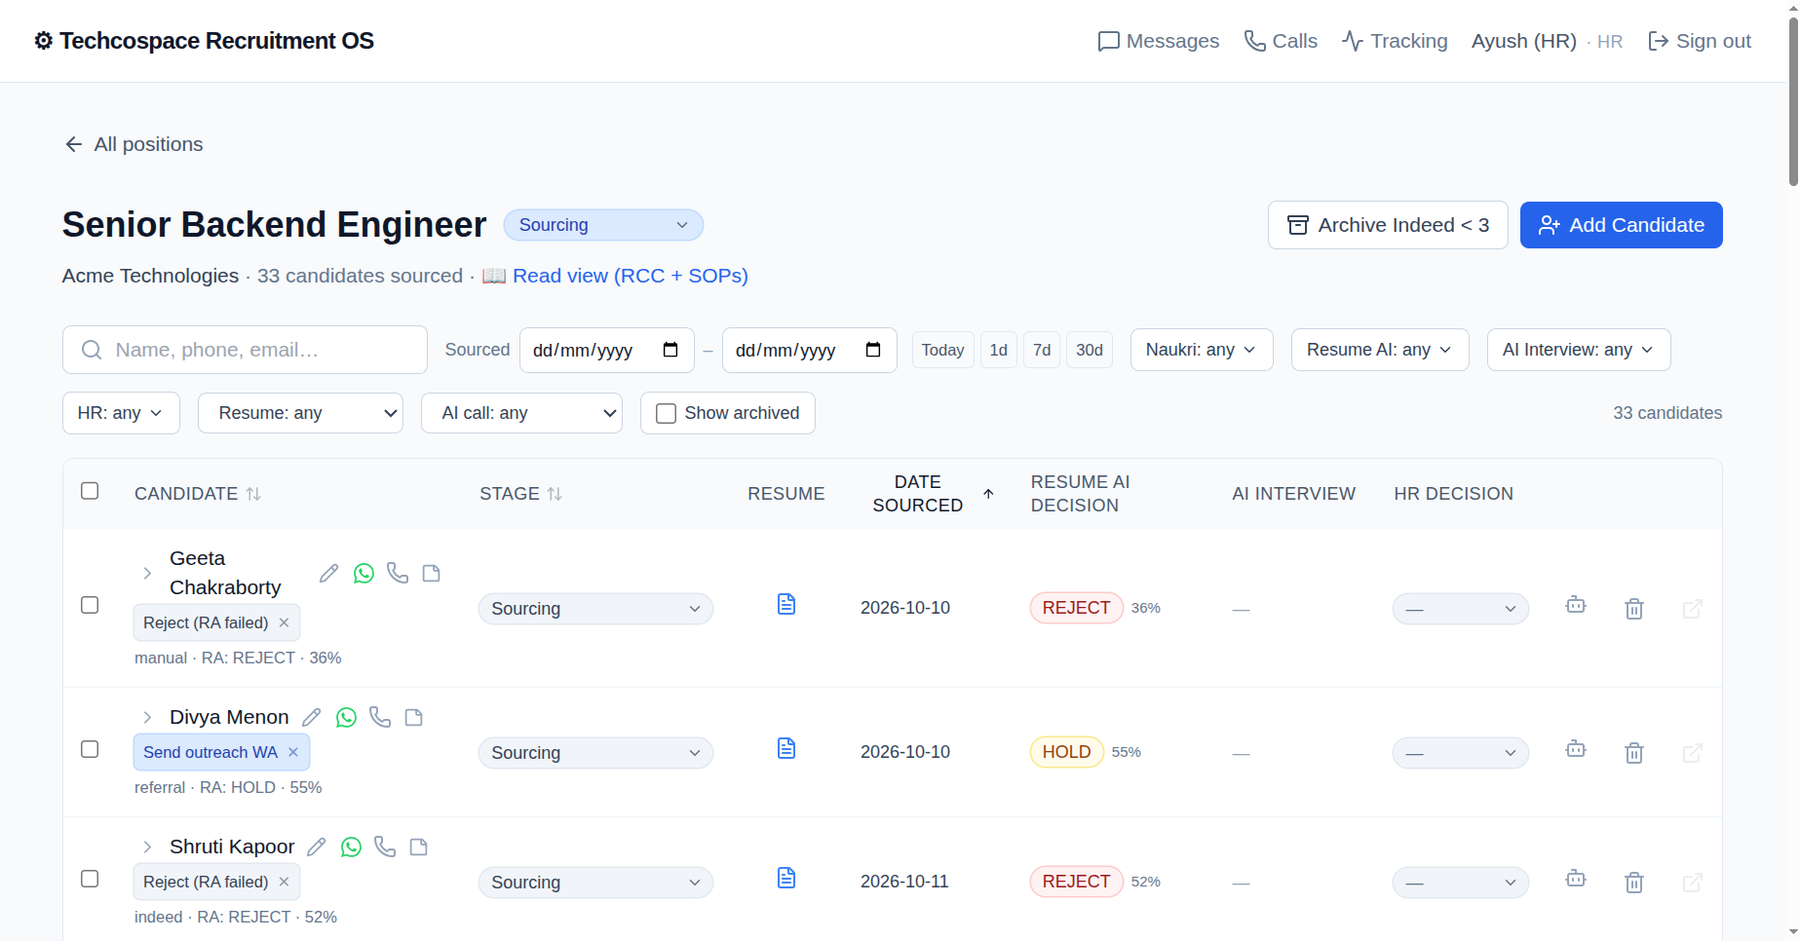Open Read view (RCC + SOPs) link
The height and width of the screenshot is (941, 1800).
pos(630,276)
